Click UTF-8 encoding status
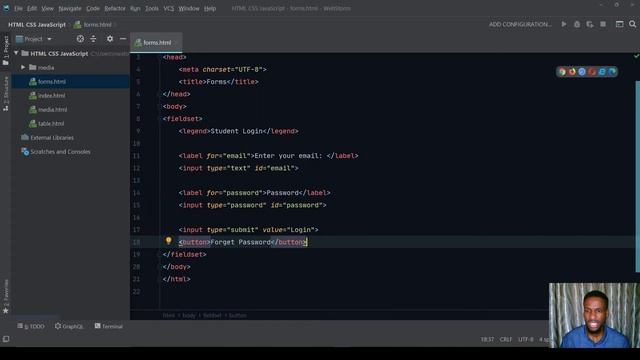The width and height of the screenshot is (640, 360). [525, 339]
